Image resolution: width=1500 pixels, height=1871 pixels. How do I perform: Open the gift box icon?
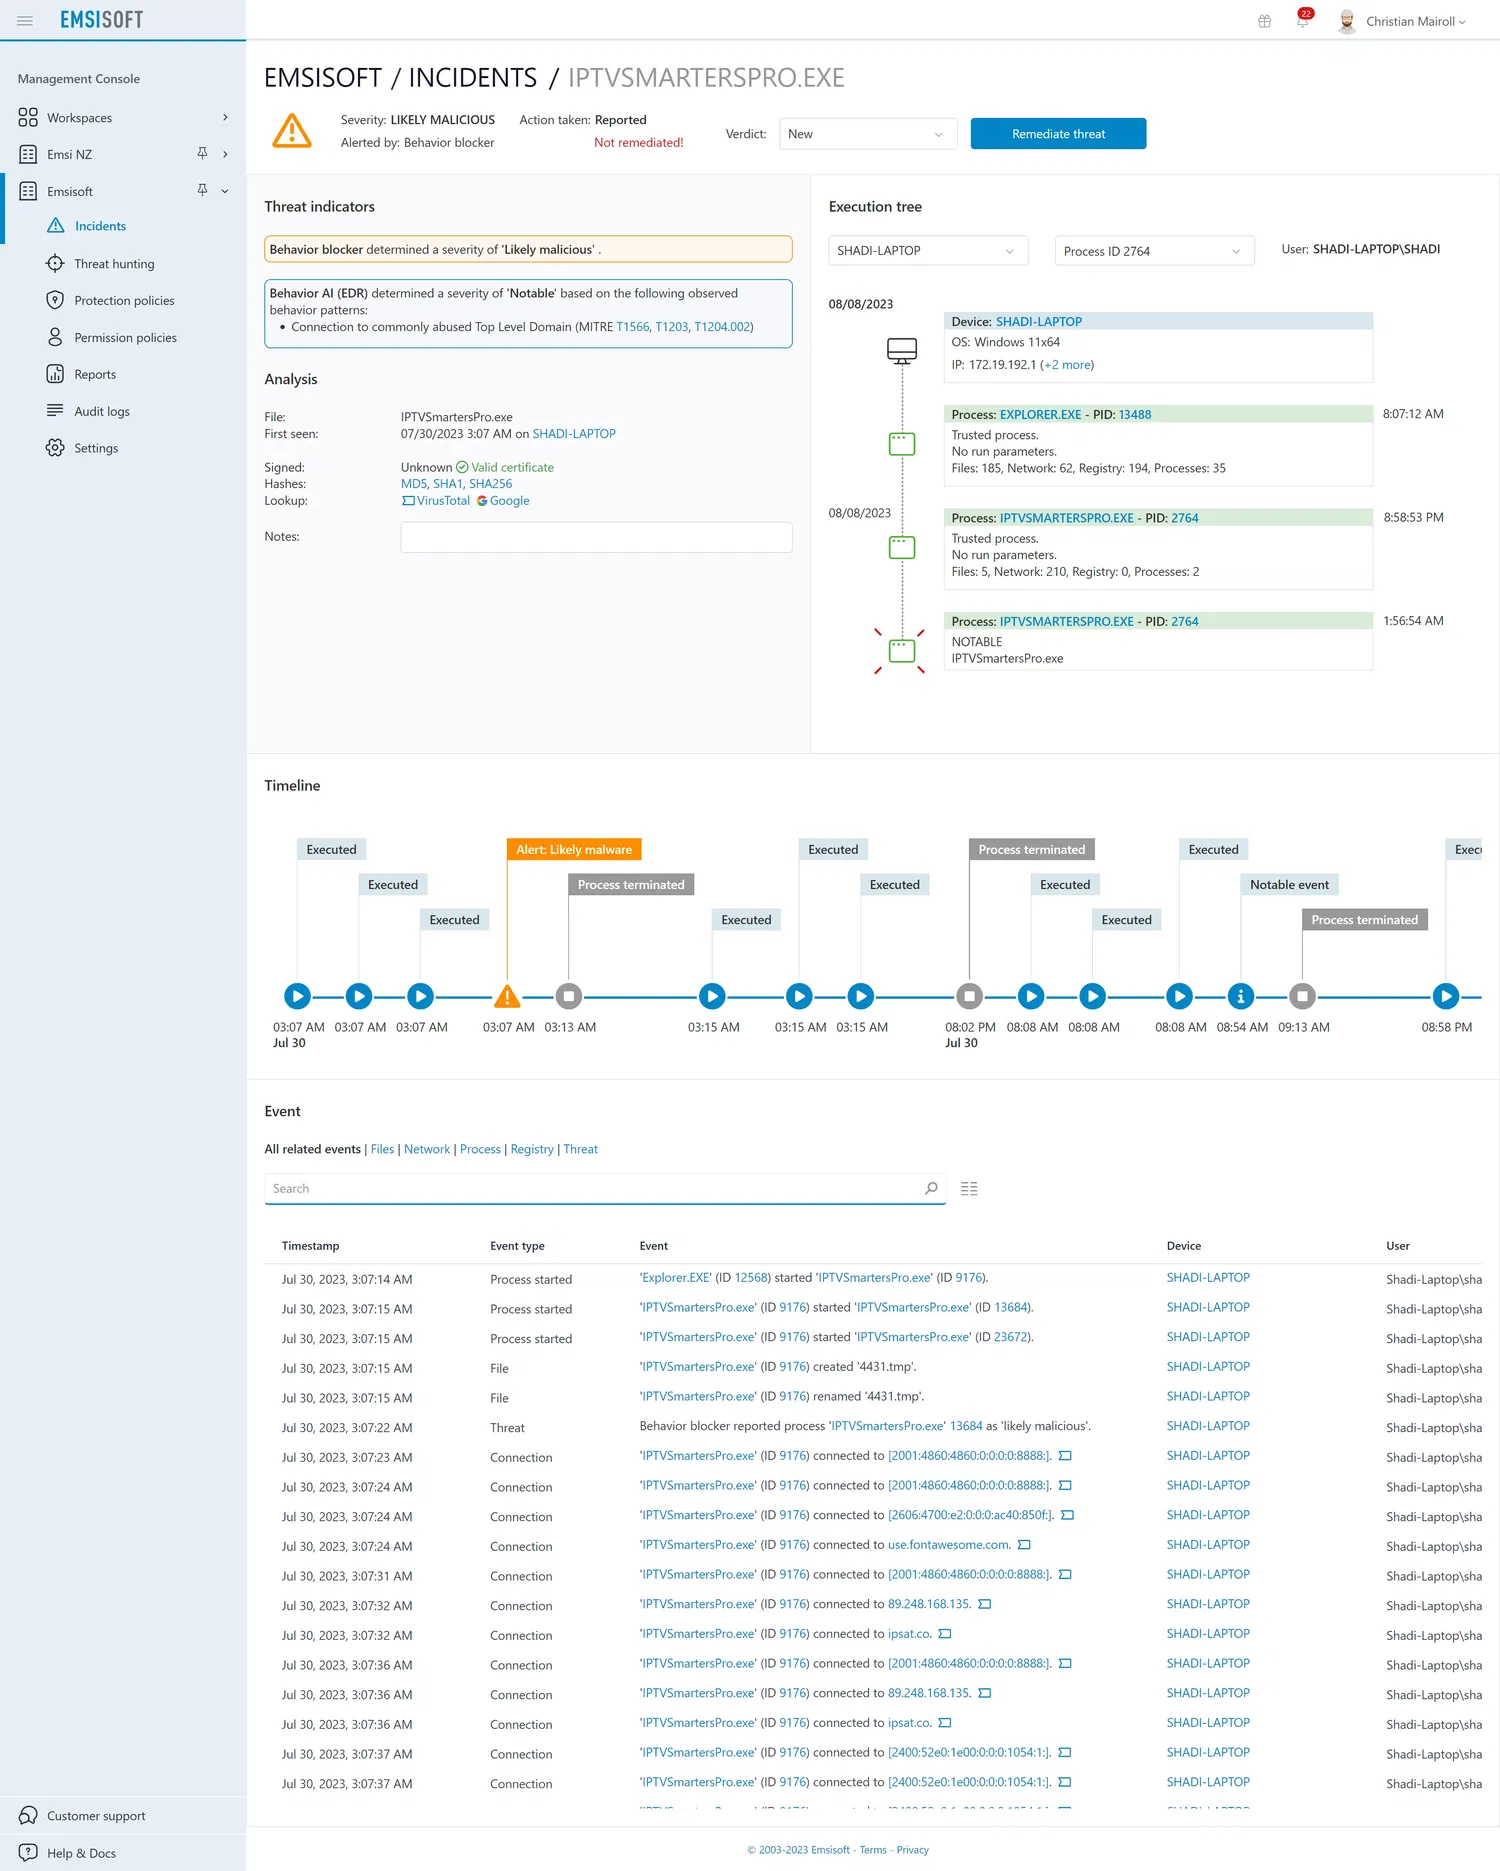(1265, 21)
